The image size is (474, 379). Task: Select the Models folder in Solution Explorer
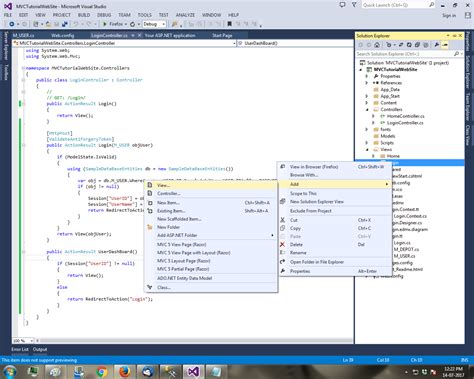click(x=388, y=136)
